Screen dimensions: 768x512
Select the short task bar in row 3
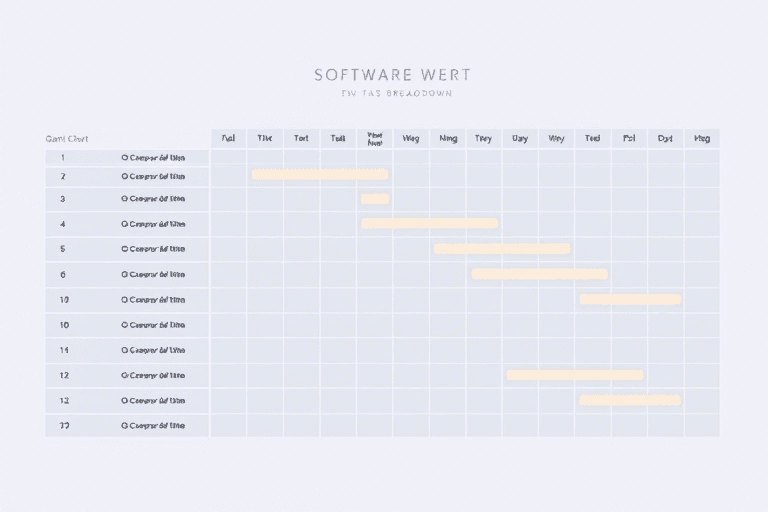(375, 199)
